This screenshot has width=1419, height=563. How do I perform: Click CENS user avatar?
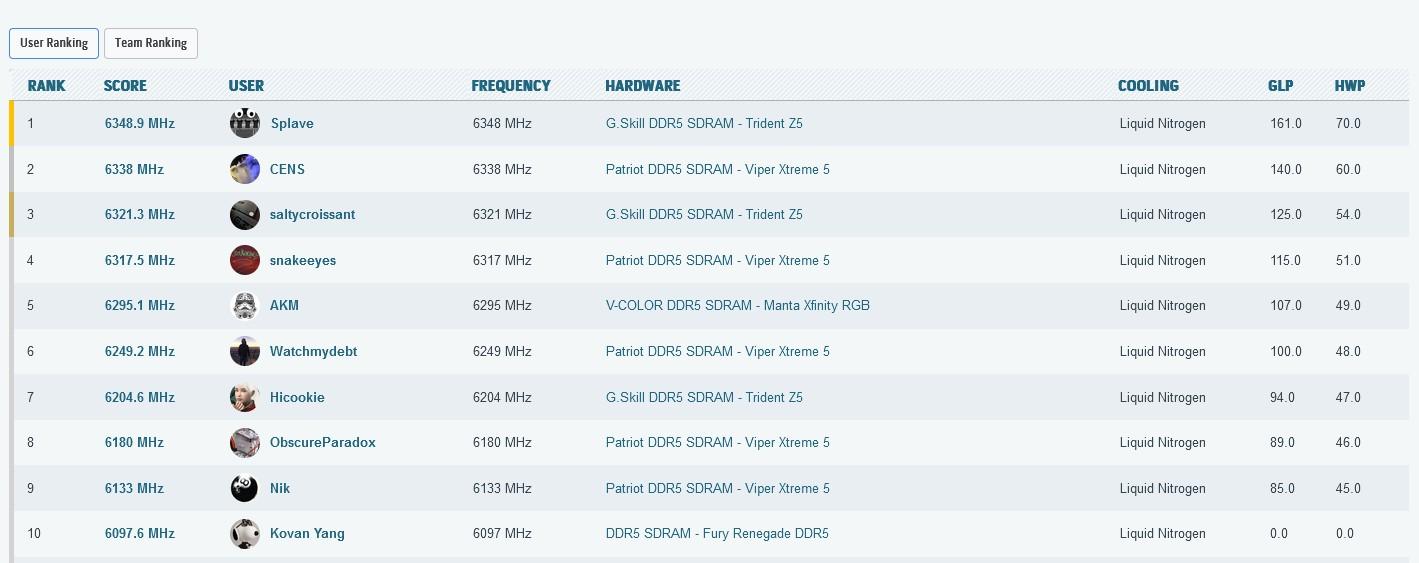tap(245, 169)
